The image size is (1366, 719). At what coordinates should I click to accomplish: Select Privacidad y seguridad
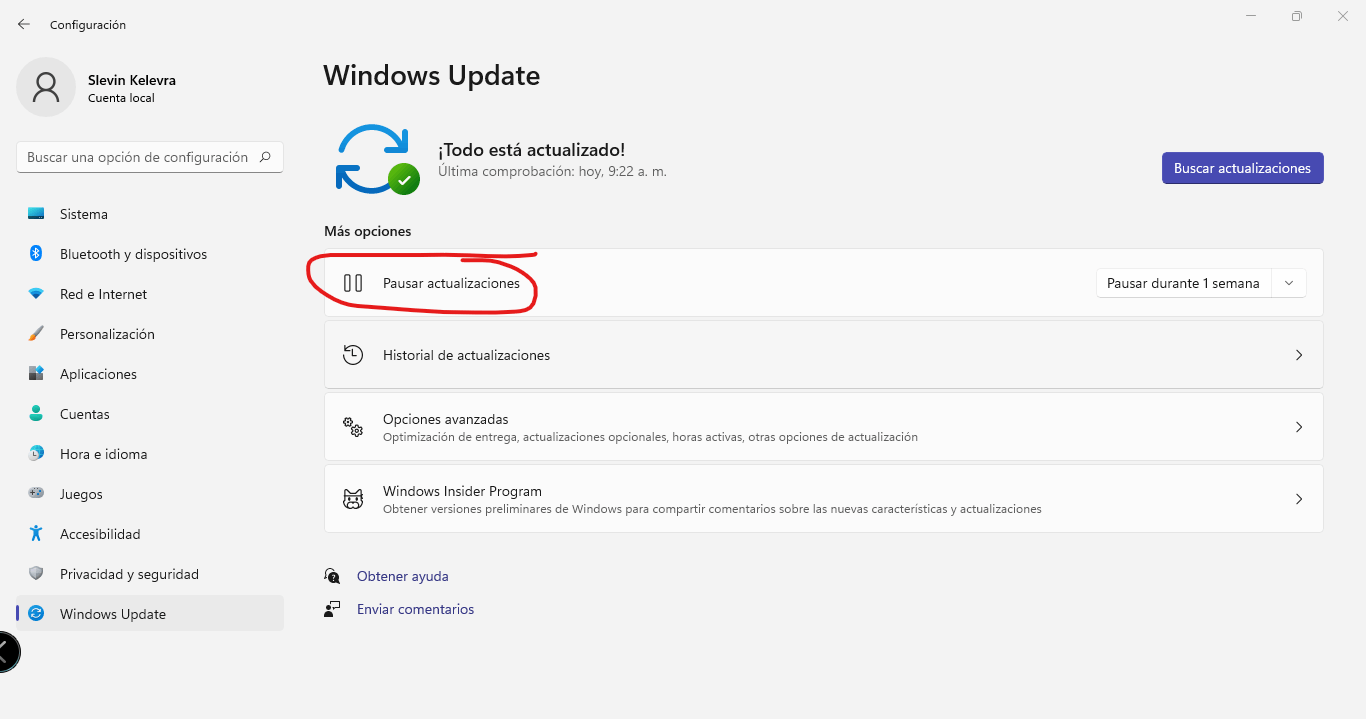(x=150, y=574)
